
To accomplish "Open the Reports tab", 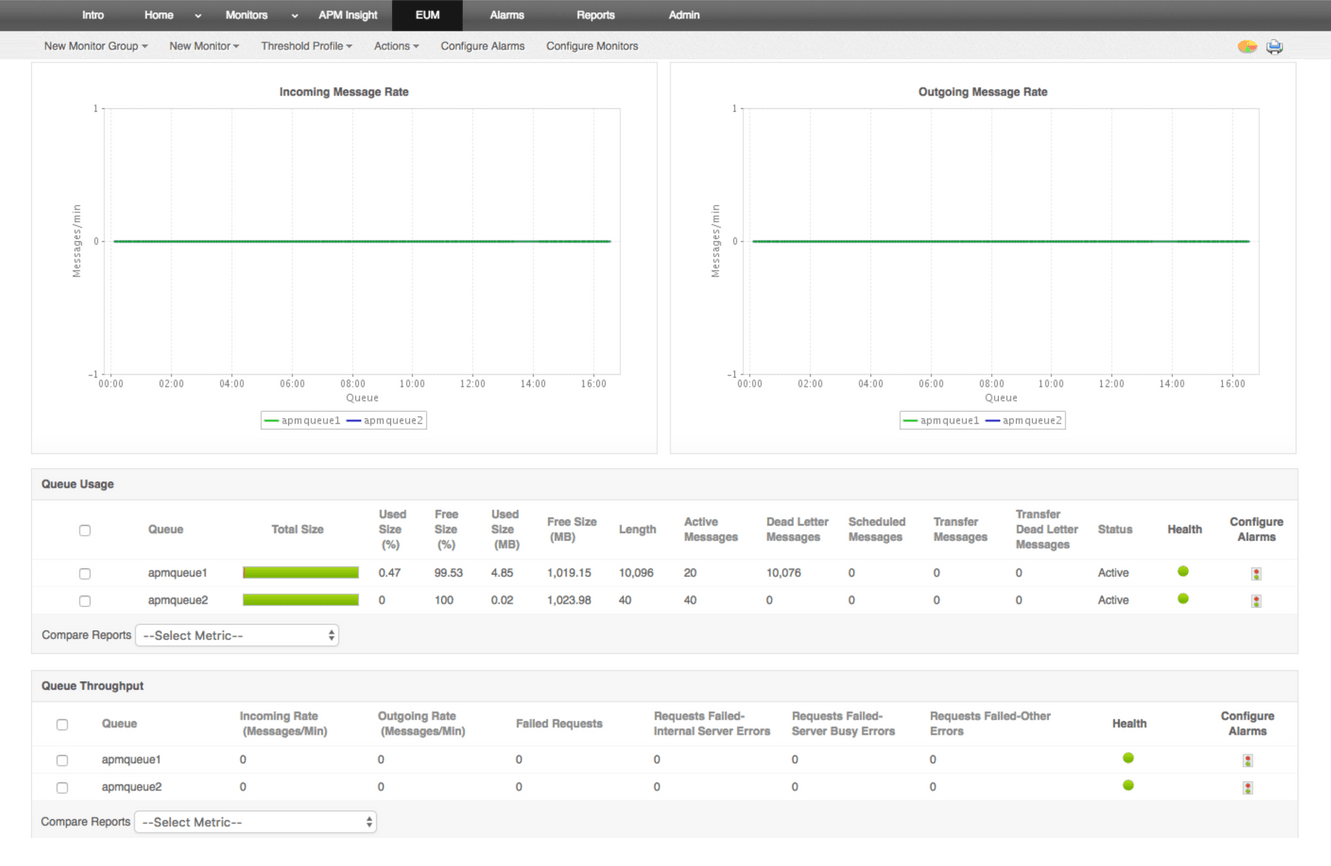I will (595, 15).
